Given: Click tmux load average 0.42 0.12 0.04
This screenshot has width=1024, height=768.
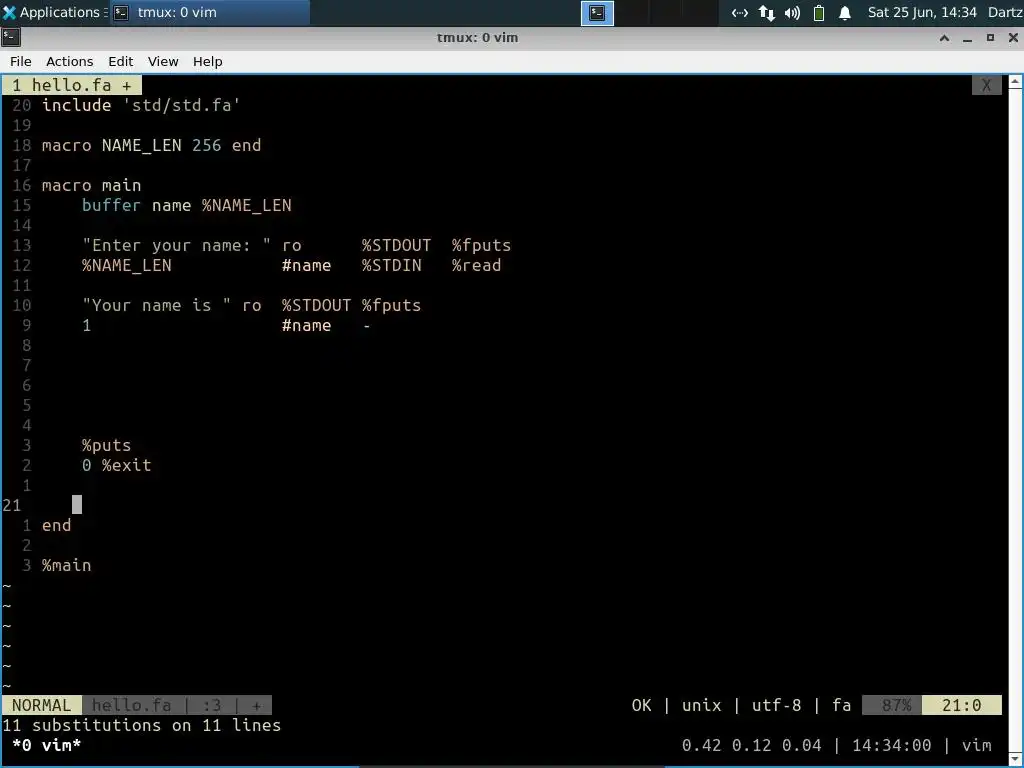Looking at the screenshot, I should click(x=751, y=745).
